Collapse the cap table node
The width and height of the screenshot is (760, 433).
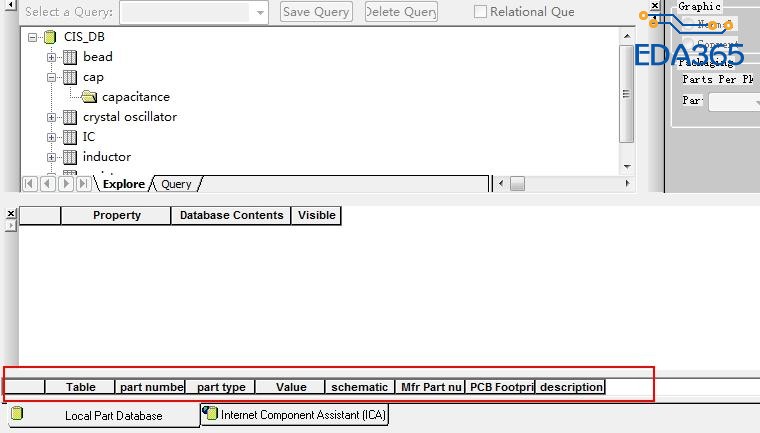coord(51,78)
